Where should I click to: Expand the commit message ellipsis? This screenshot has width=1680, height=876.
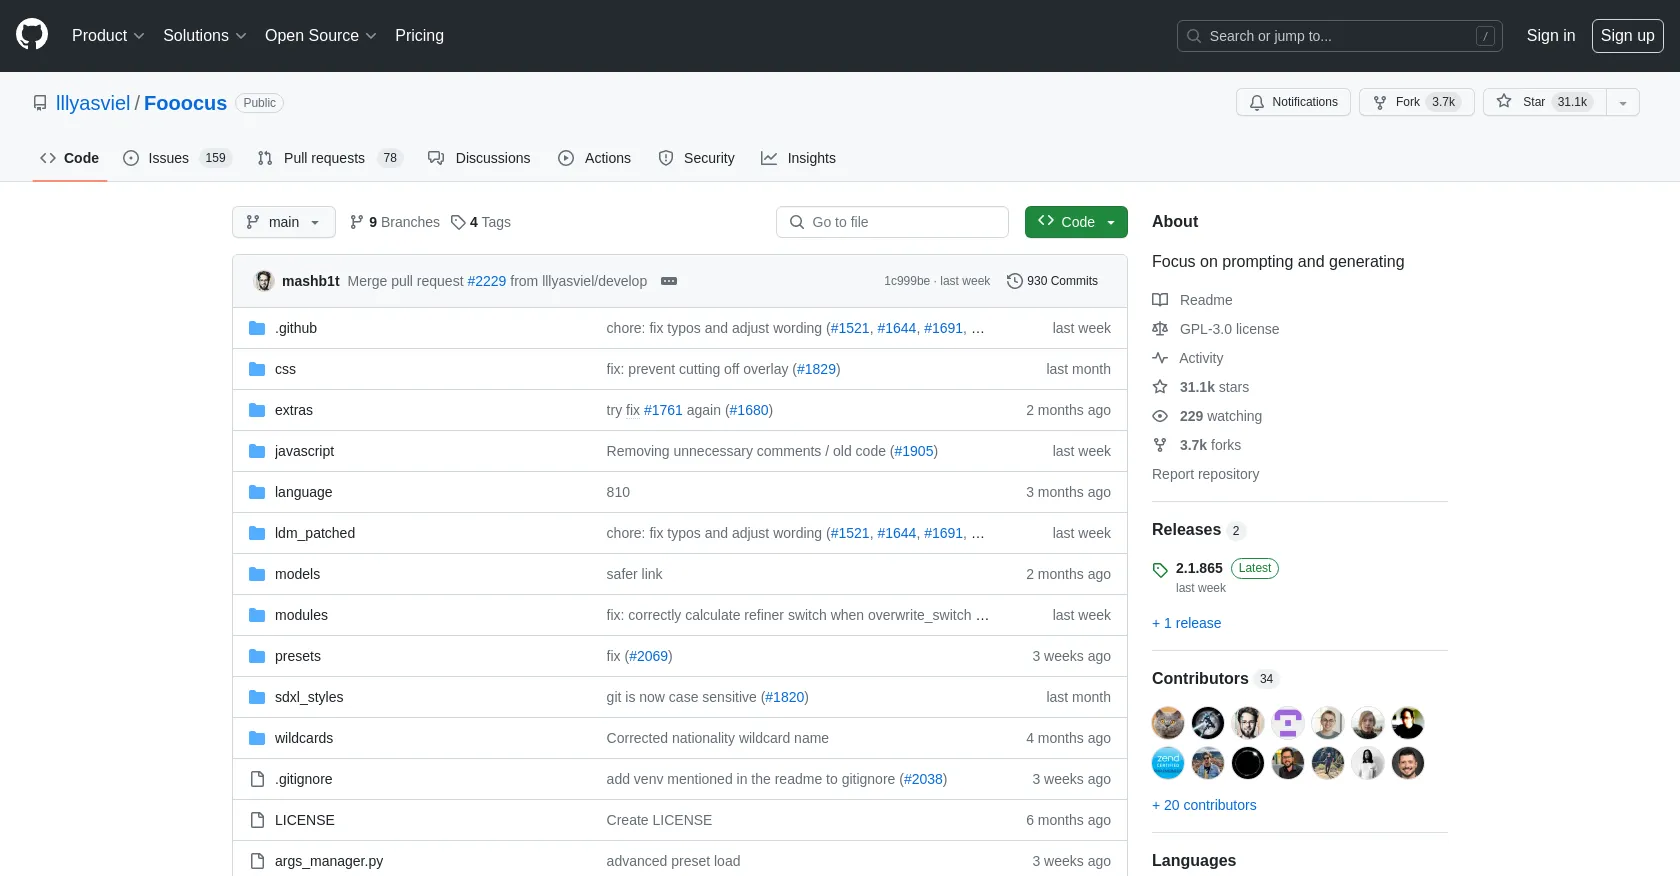pos(669,281)
